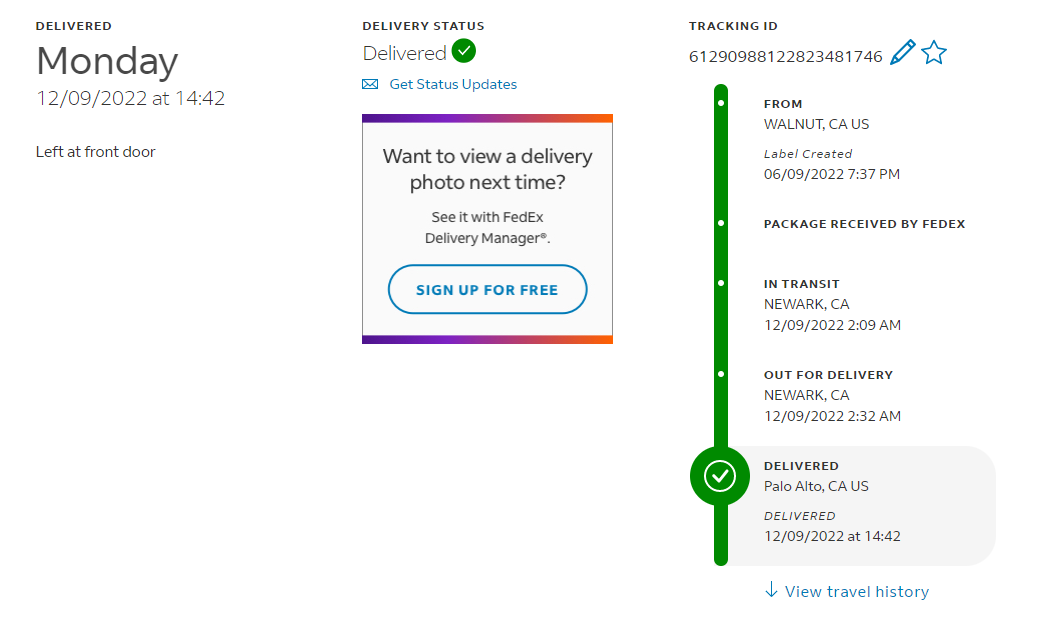1060x622 pixels.
Task: Click the down arrow beside View travel history
Action: [771, 590]
